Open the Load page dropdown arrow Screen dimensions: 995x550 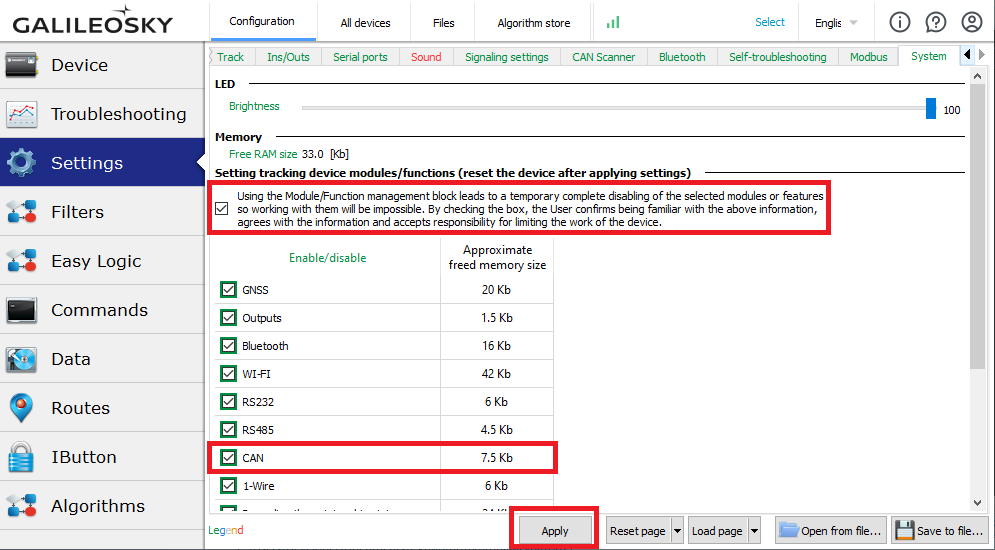[x=754, y=531]
